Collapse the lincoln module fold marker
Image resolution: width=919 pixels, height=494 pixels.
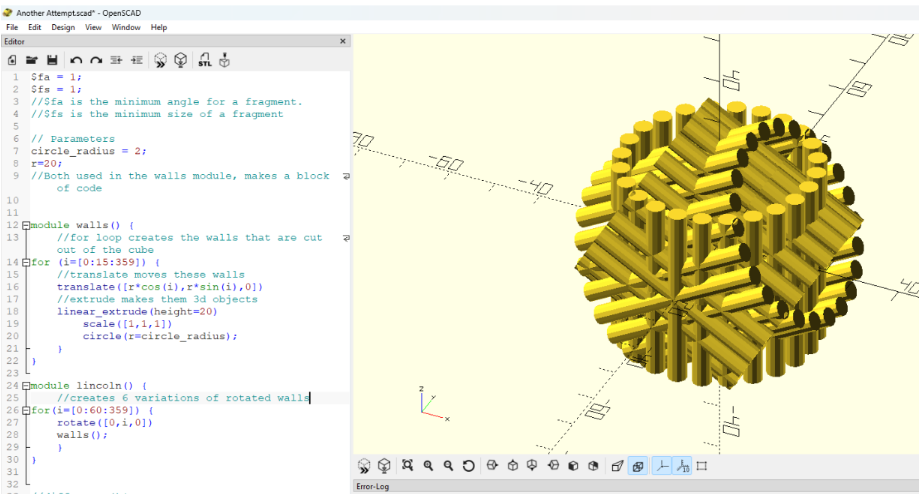[x=26, y=385]
